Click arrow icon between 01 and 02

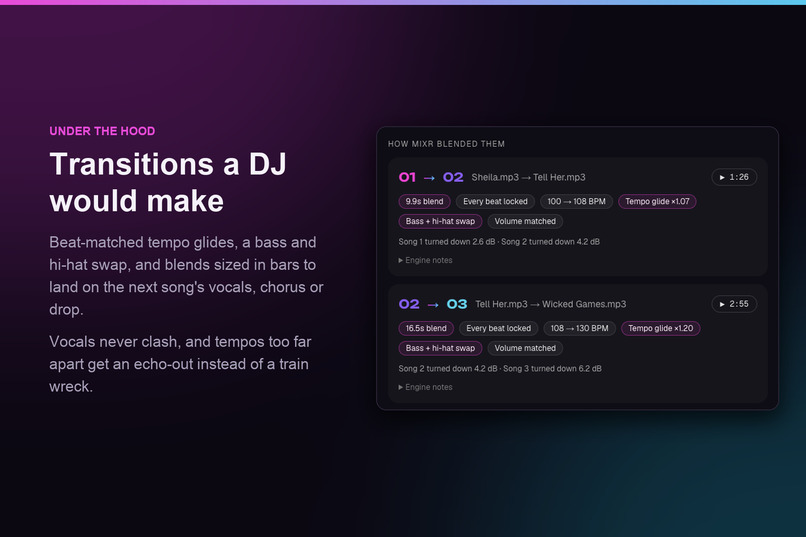tap(429, 178)
